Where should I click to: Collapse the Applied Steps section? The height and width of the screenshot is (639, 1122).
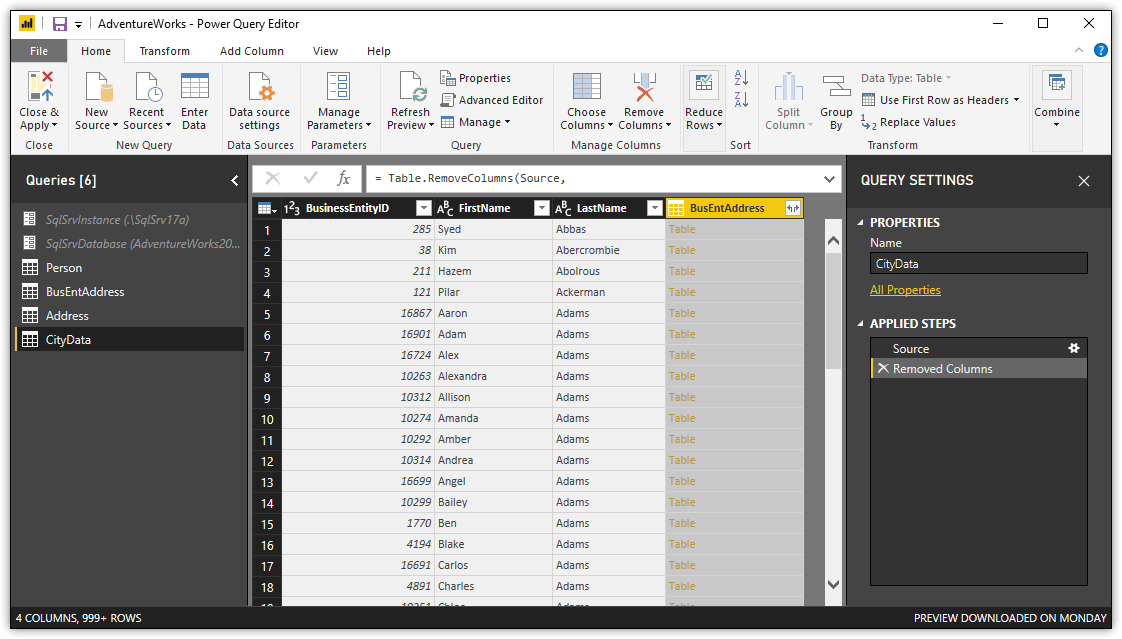pyautogui.click(x=861, y=323)
